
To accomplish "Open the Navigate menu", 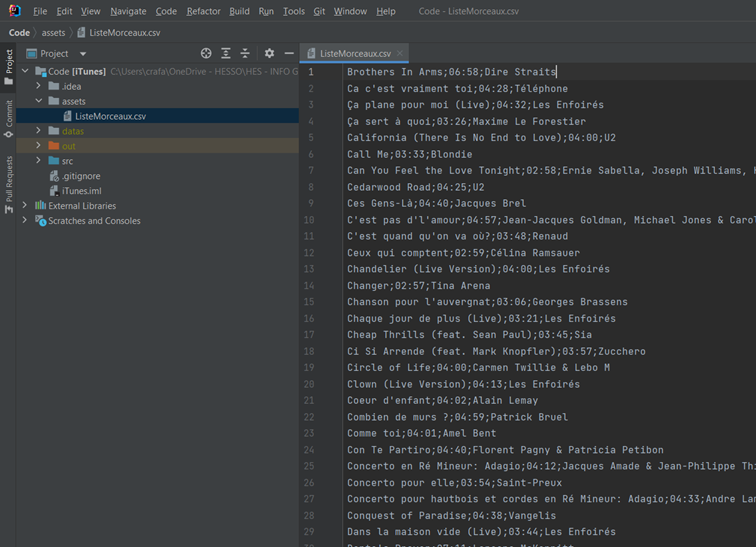I will (128, 11).
